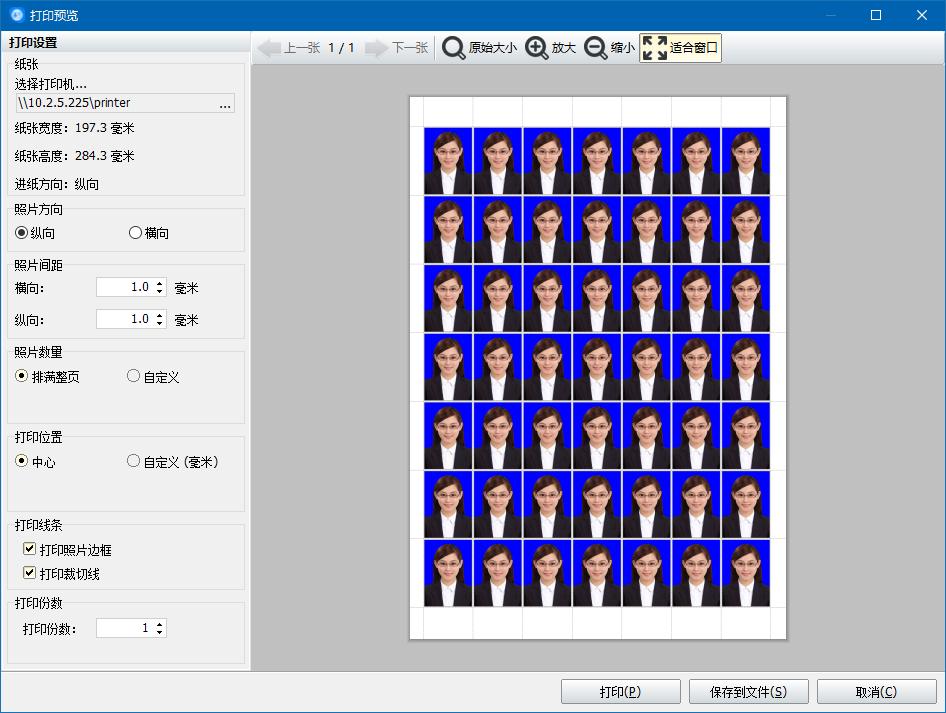This screenshot has width=946, height=713.
Task: Go to next sheet arrow 下一张
Action: point(376,48)
